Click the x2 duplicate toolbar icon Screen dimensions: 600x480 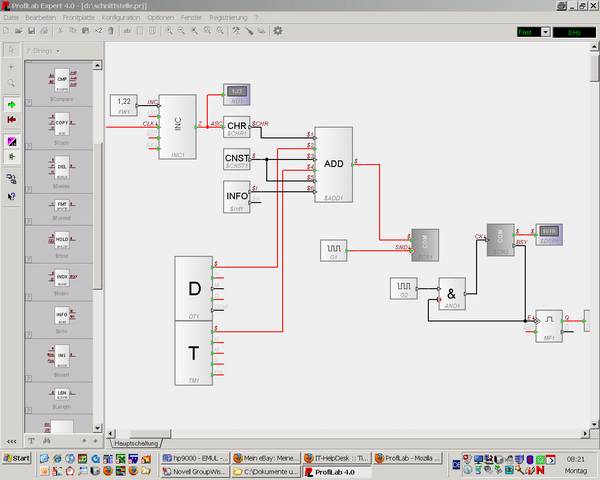click(x=98, y=31)
